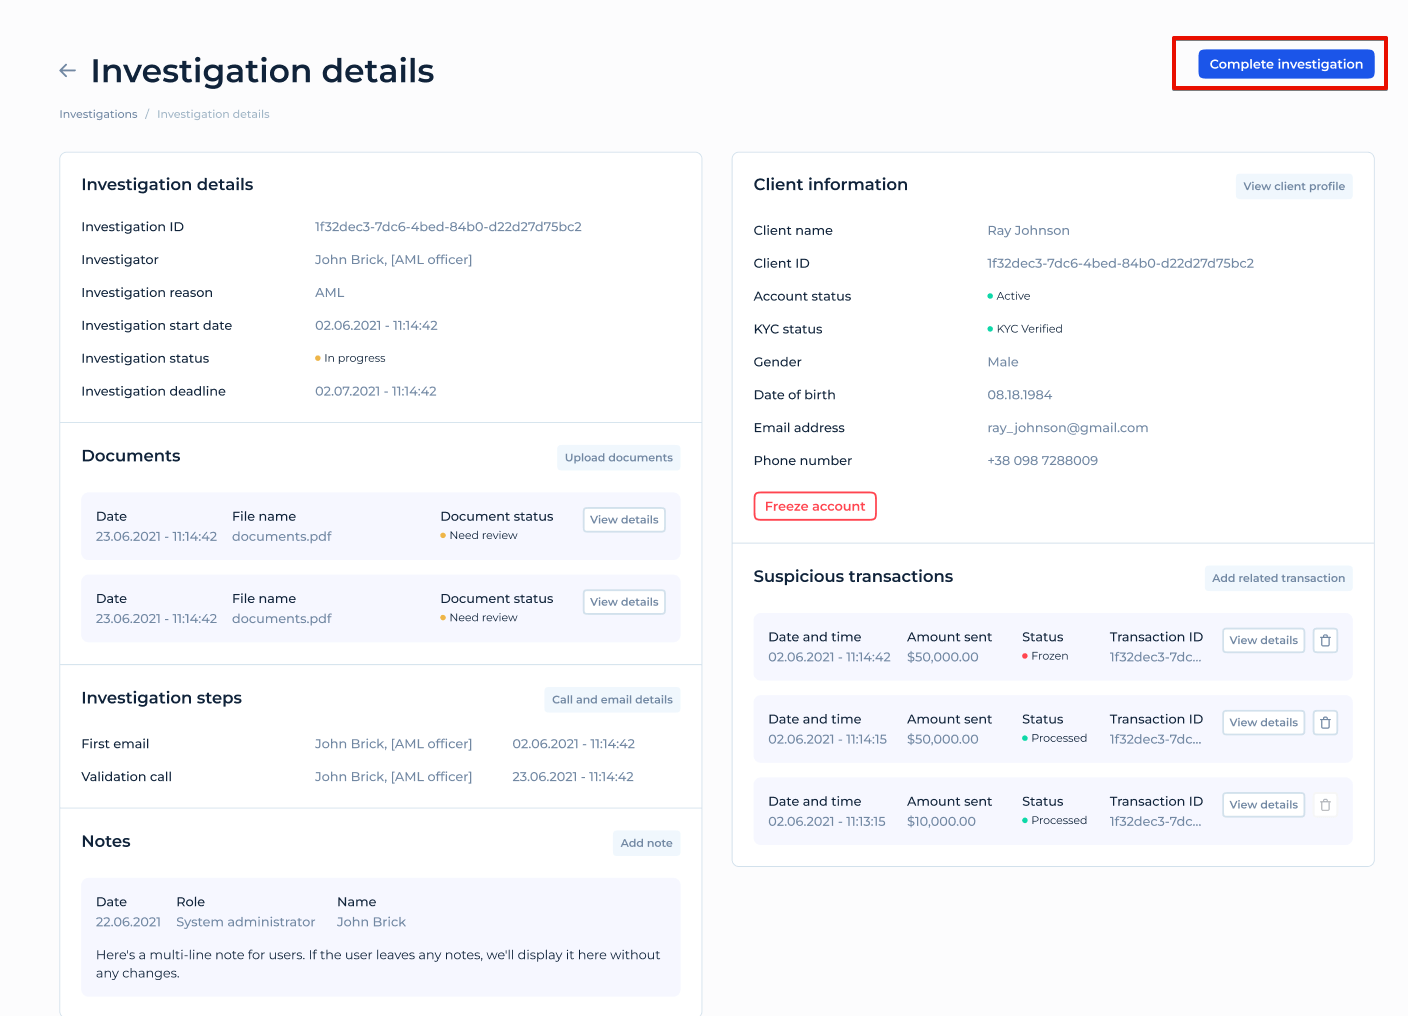View details of the $10,000.00 transaction
The height and width of the screenshot is (1016, 1408).
(x=1263, y=804)
